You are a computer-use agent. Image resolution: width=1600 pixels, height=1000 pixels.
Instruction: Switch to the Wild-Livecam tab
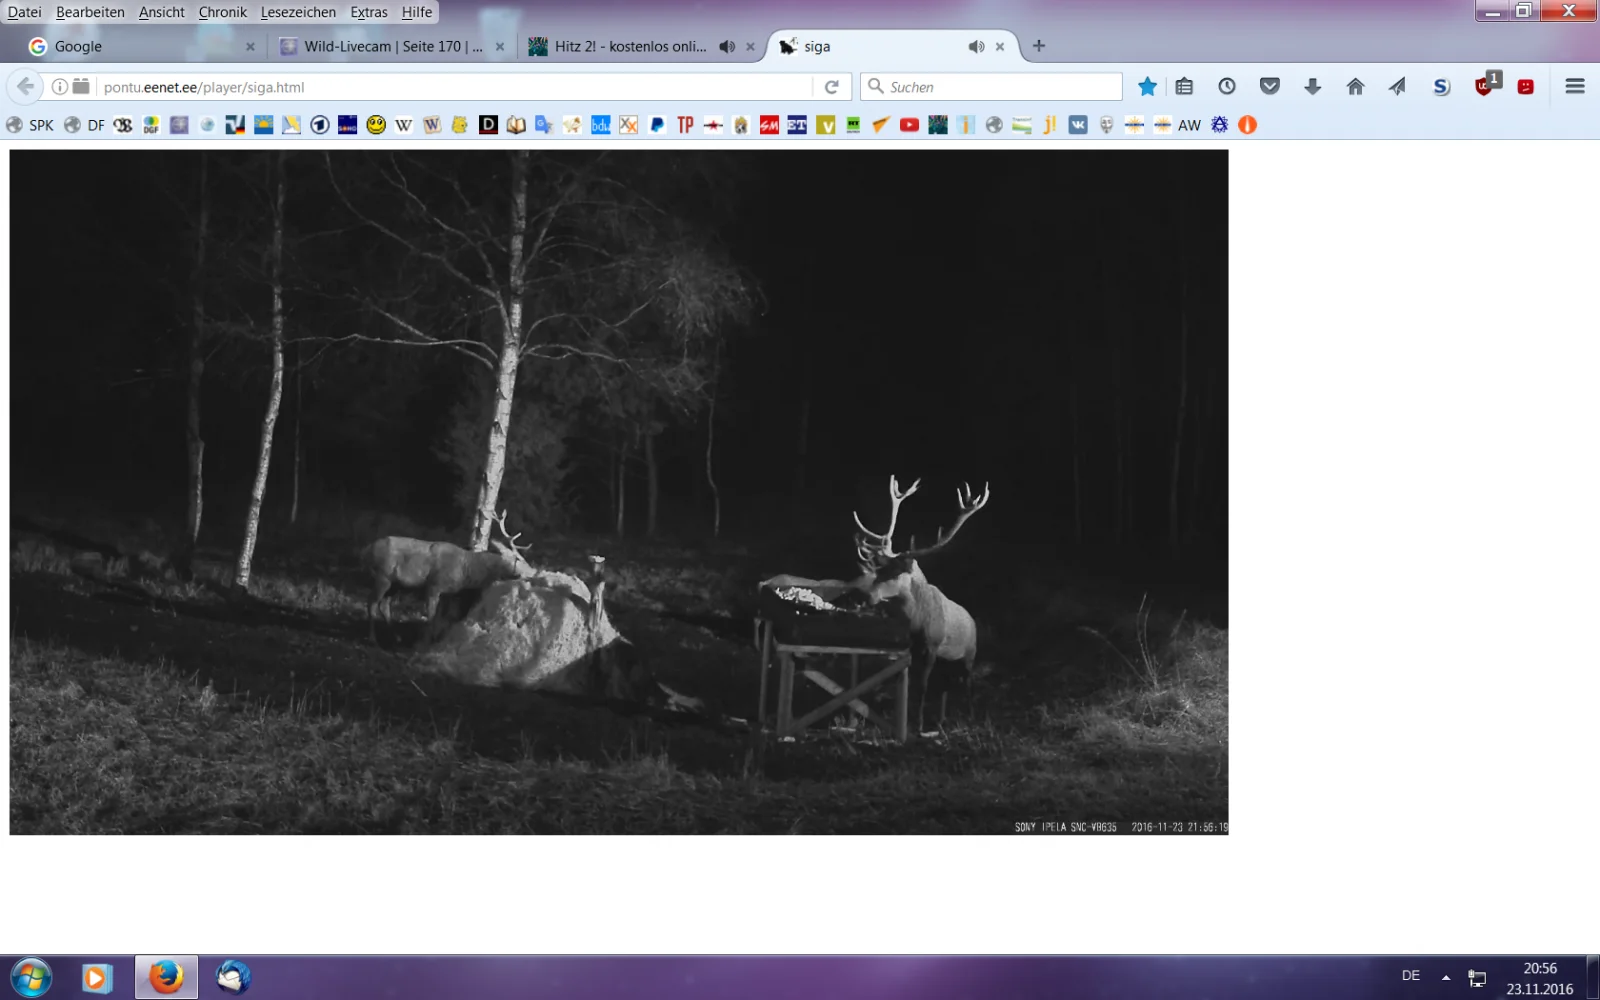[392, 46]
